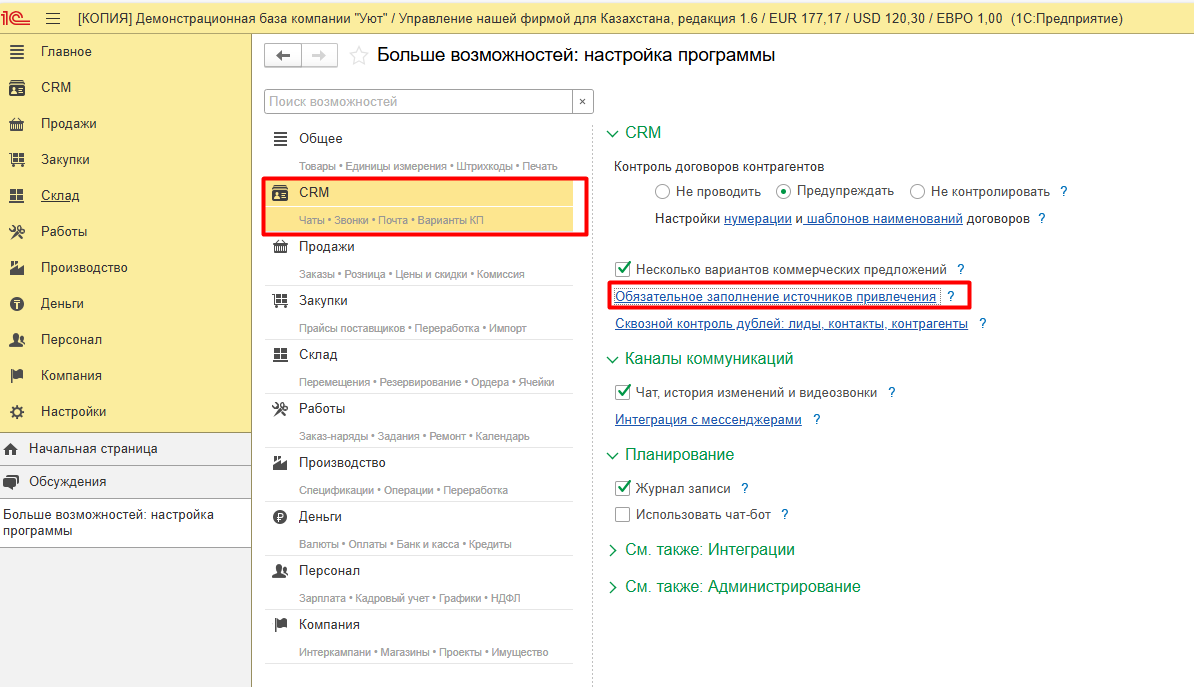Click the Закупки cart icon in left sidebar
The width and height of the screenshot is (1194, 687).
17,160
